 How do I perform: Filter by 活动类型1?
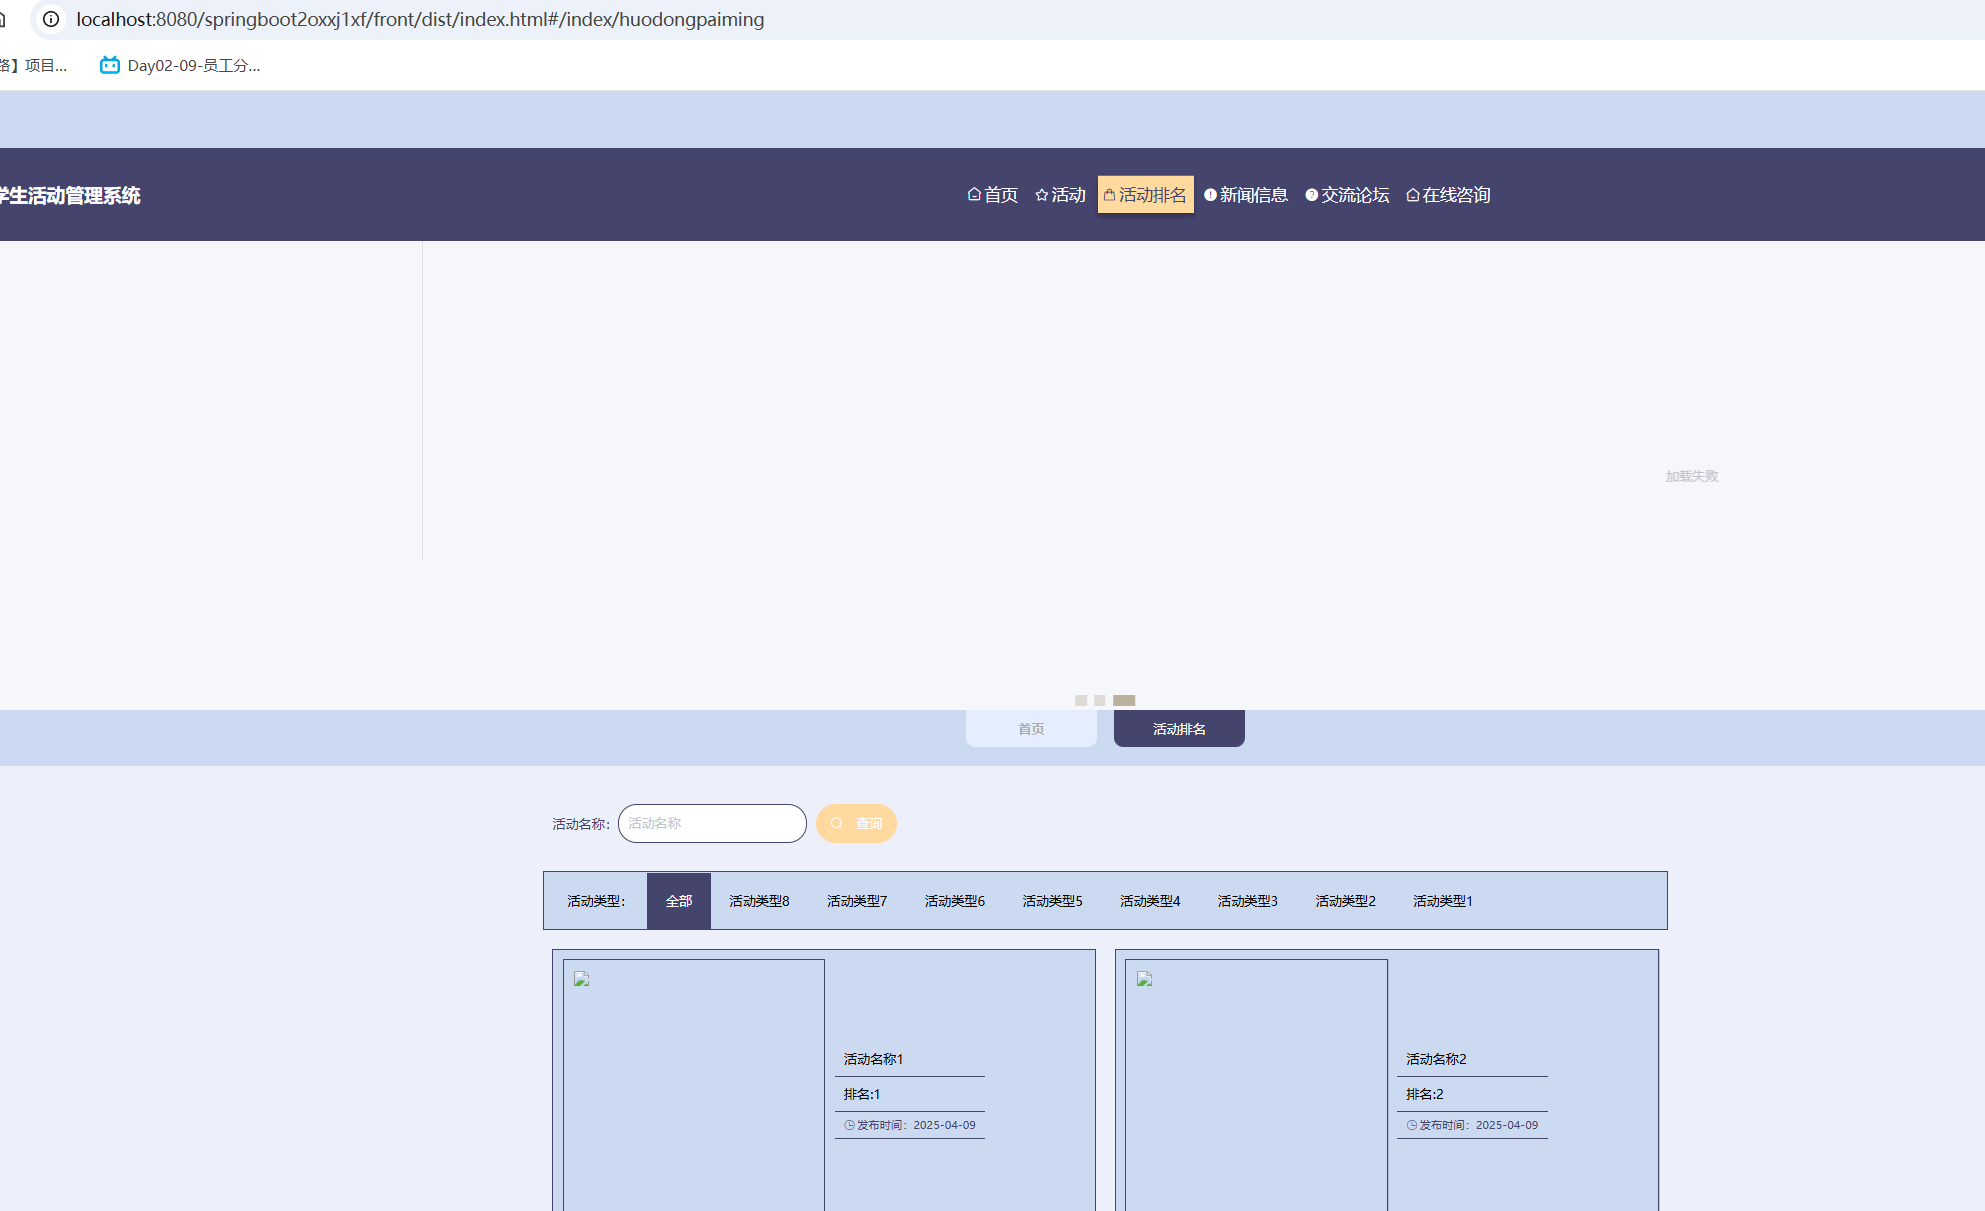point(1442,901)
